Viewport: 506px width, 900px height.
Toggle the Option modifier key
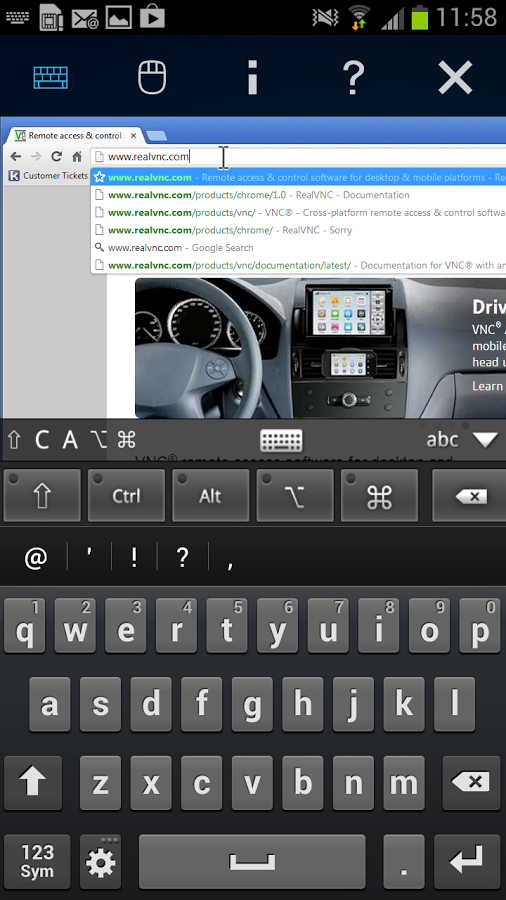click(x=295, y=495)
